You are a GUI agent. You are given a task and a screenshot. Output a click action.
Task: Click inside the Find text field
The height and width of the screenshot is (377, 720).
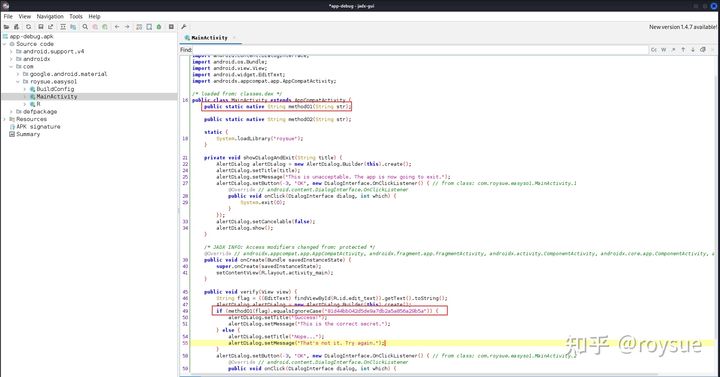coord(420,50)
